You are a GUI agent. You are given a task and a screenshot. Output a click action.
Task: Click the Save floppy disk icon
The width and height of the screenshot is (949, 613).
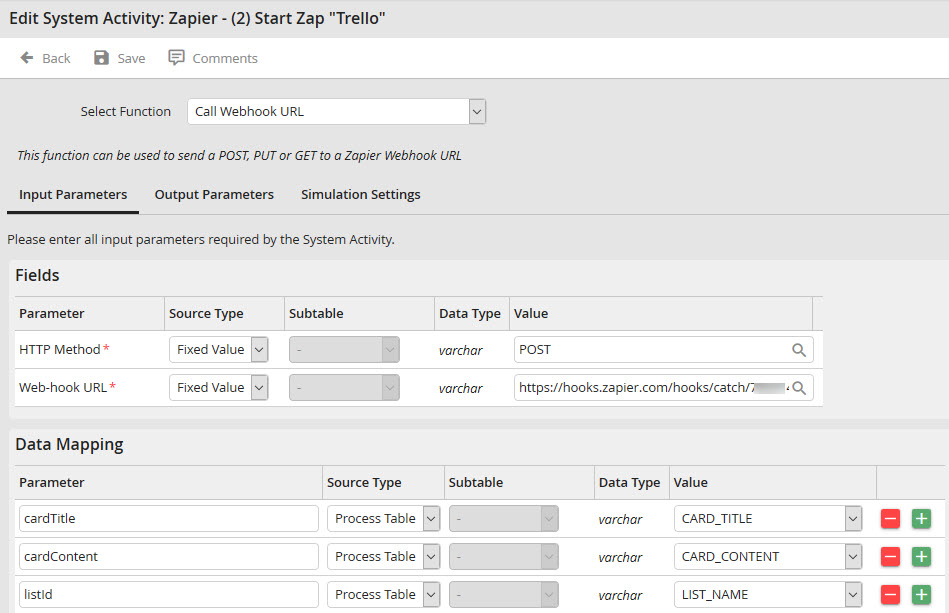click(x=101, y=58)
